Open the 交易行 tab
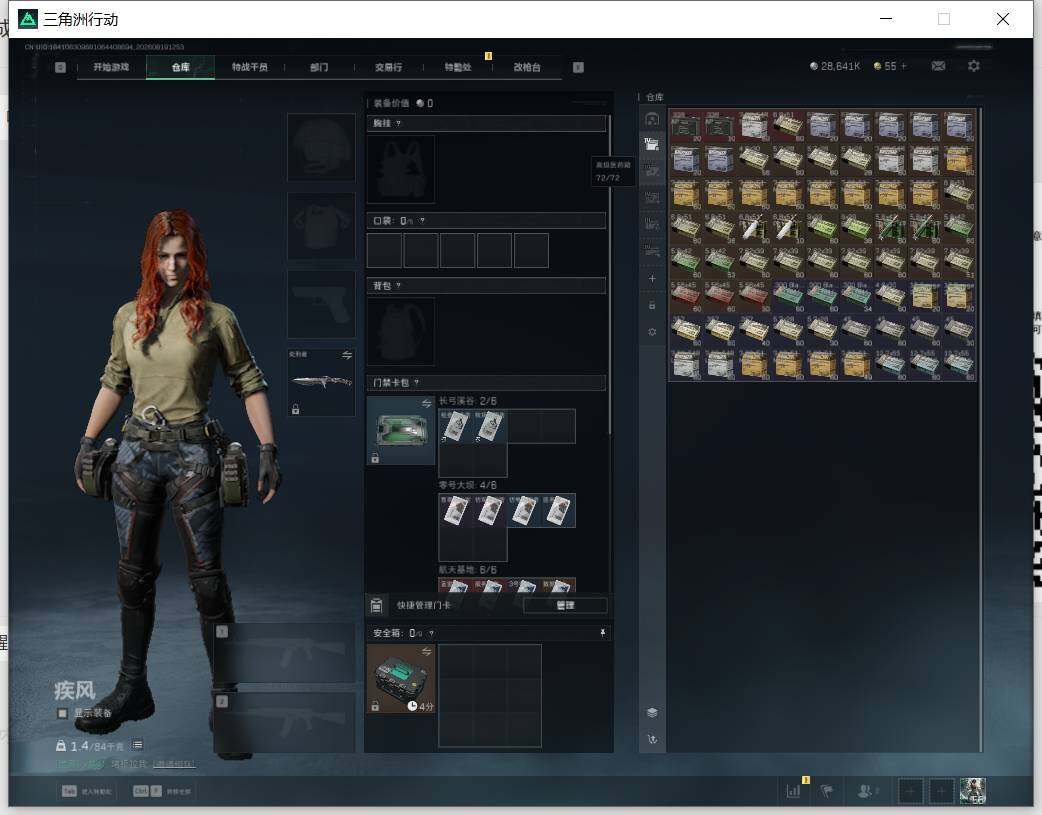This screenshot has height=815, width=1042. point(388,67)
